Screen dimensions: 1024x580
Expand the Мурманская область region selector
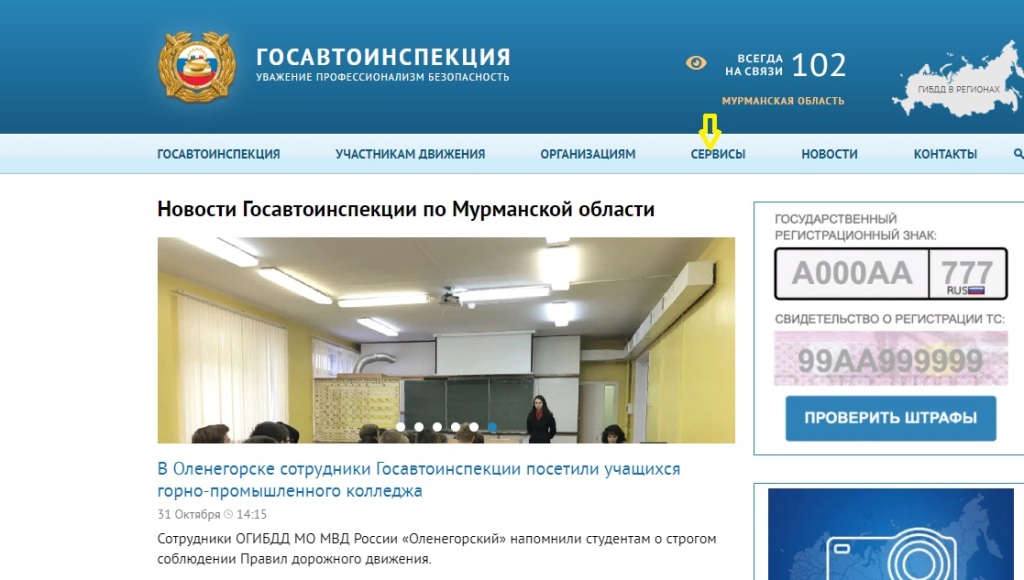782,101
